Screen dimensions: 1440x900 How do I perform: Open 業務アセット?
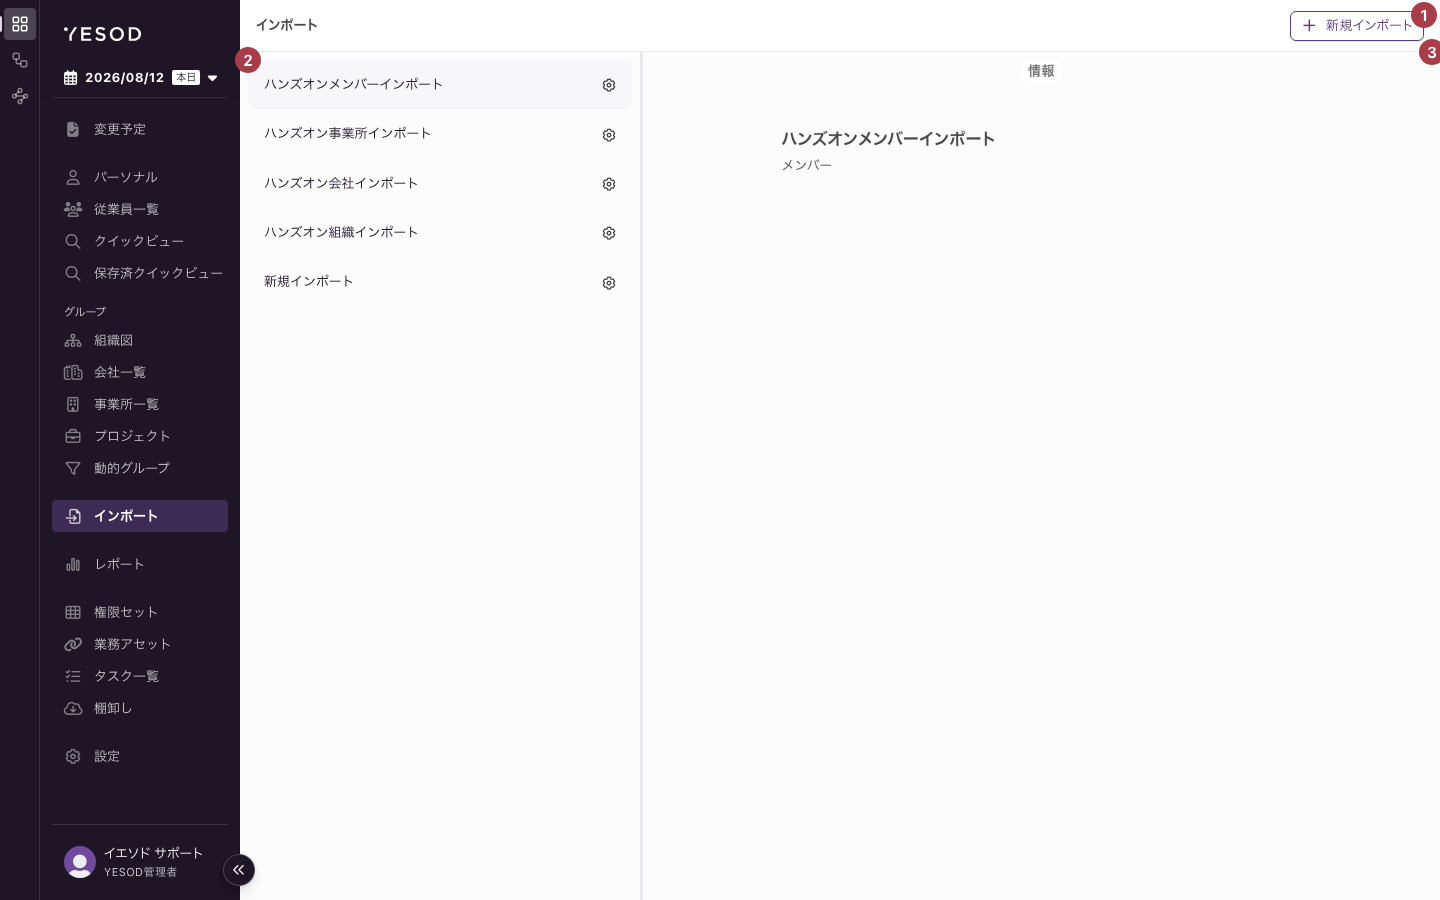point(140,644)
